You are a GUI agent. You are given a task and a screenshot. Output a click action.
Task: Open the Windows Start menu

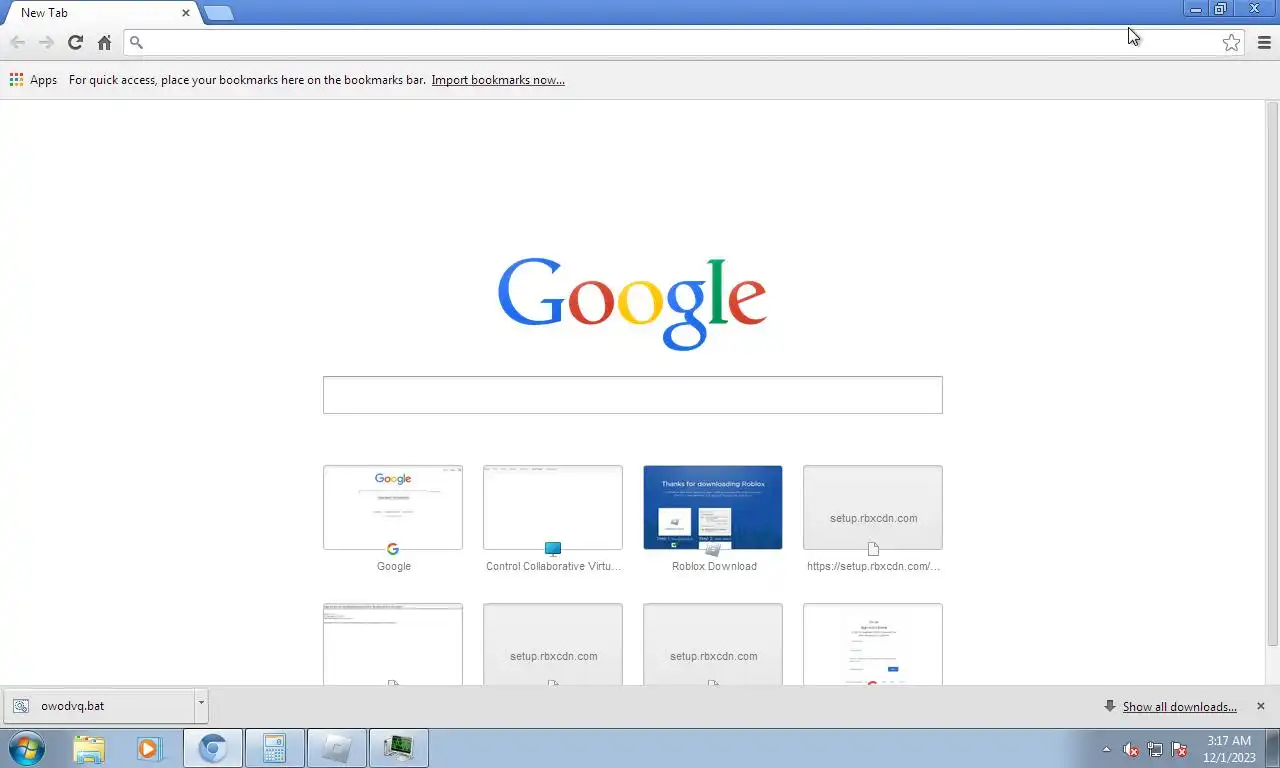click(x=27, y=748)
